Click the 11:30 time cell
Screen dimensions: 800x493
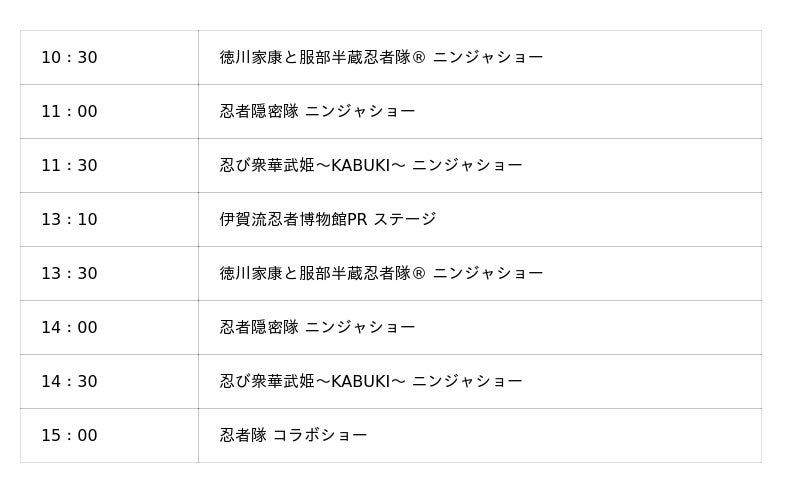pyautogui.click(x=69, y=166)
